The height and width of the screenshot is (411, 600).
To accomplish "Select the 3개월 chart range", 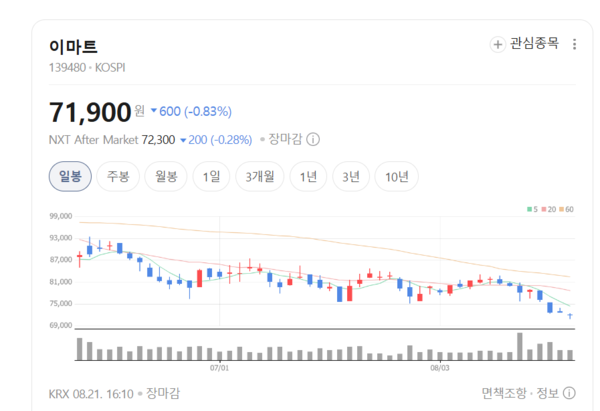I will [260, 176].
